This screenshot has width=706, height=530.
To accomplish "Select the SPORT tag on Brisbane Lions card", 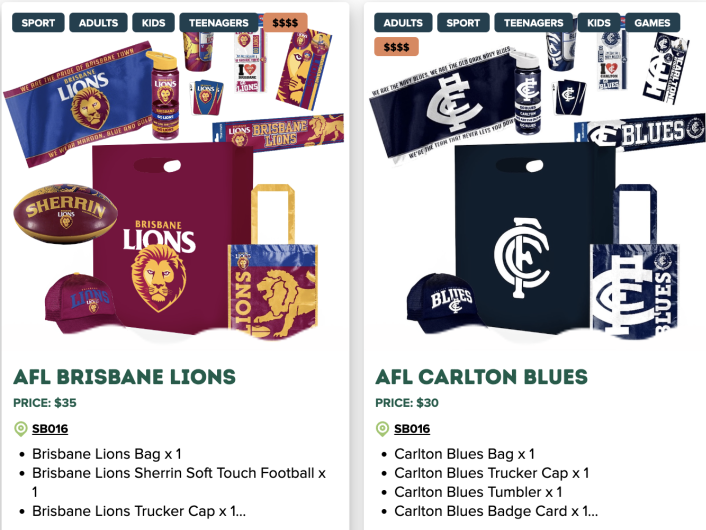I will [38, 23].
